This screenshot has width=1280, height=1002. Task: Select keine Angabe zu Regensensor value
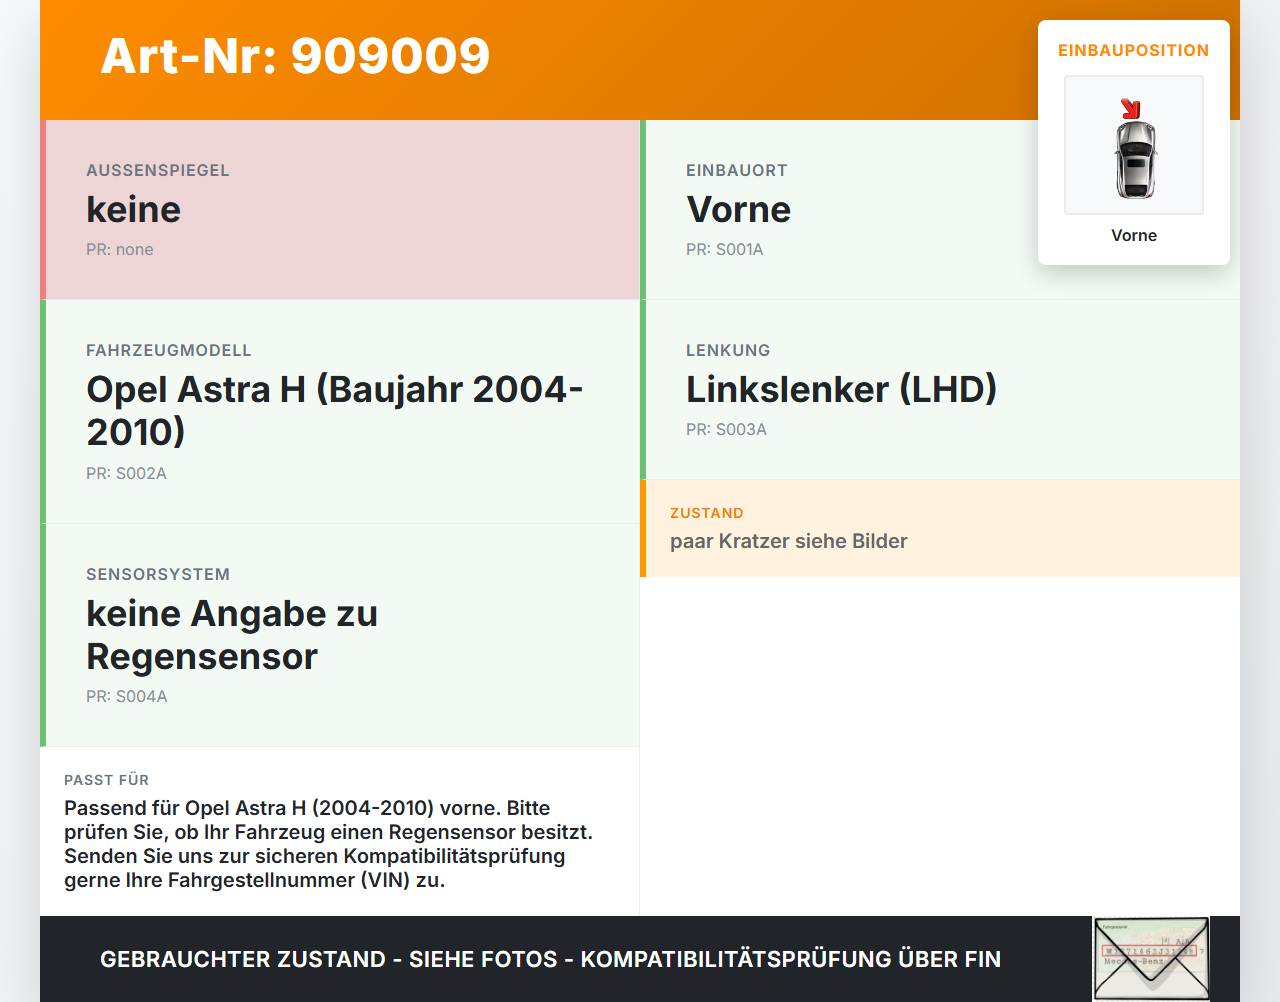[x=232, y=634]
